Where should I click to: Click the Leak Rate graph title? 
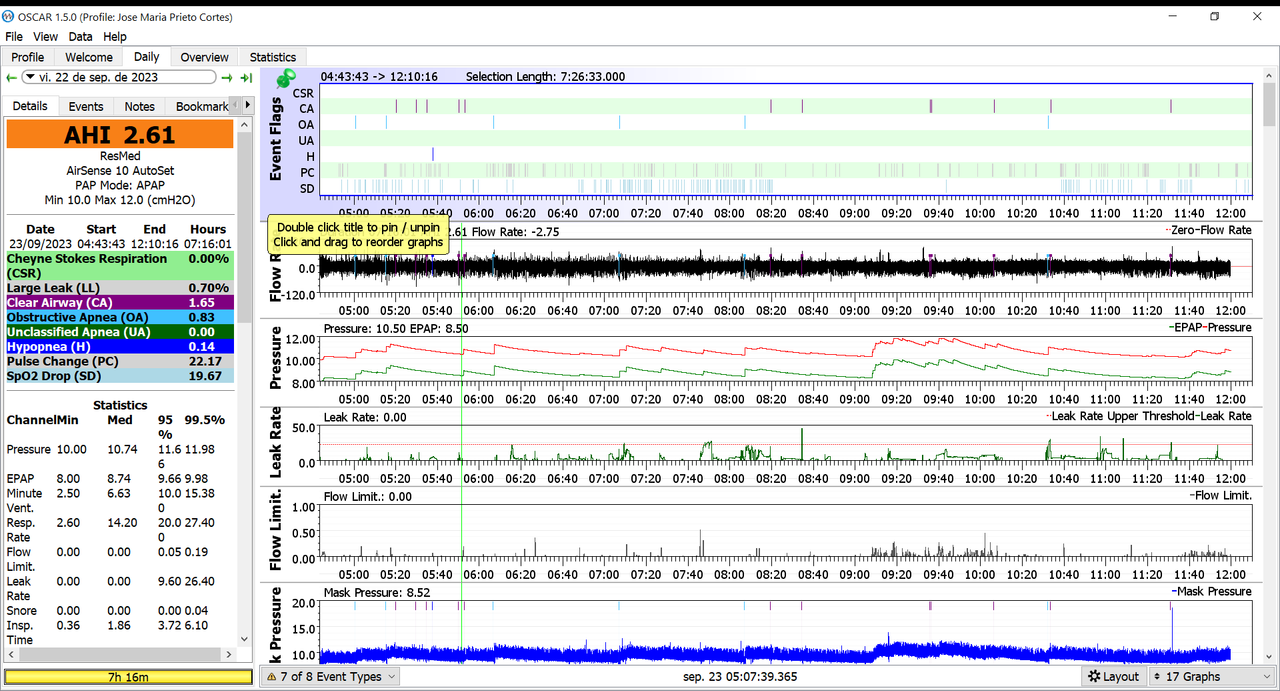(x=277, y=442)
